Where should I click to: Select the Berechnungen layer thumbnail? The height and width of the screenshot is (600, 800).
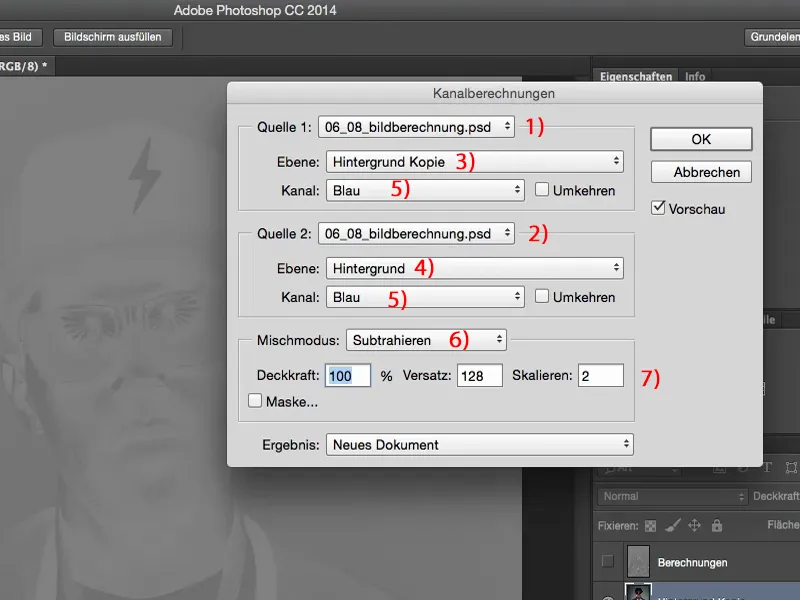(x=638, y=562)
